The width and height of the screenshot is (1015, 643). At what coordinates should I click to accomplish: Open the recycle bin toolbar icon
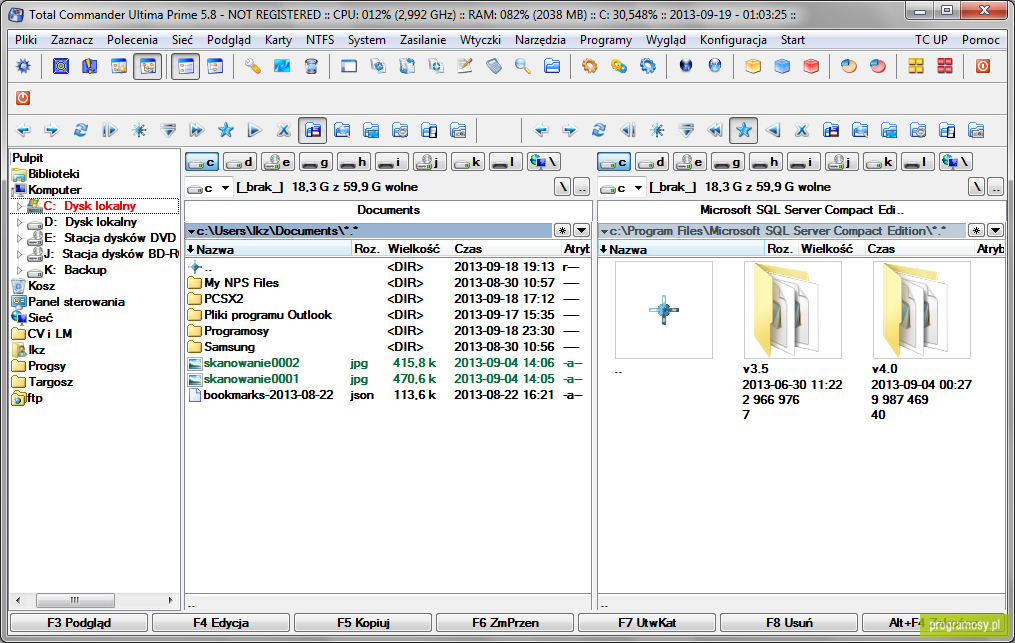coord(311,66)
